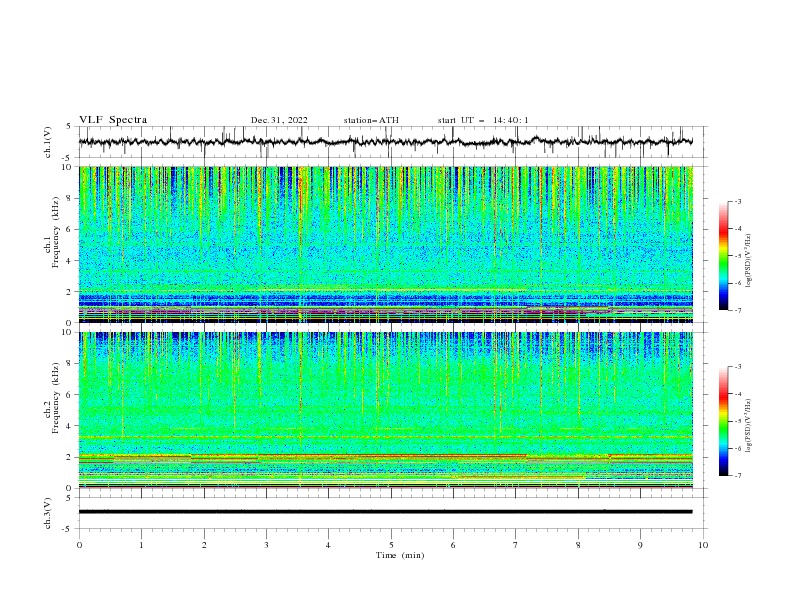Click the '-3' label on ch.1 color bar
Viewport: 792px width, 612px height.
click(x=737, y=201)
